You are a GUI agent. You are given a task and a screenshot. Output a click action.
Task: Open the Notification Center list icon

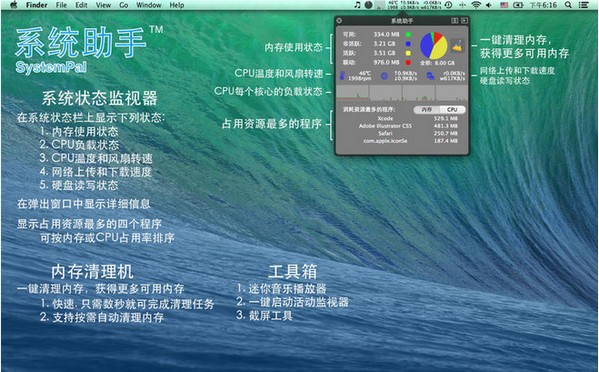pos(583,5)
